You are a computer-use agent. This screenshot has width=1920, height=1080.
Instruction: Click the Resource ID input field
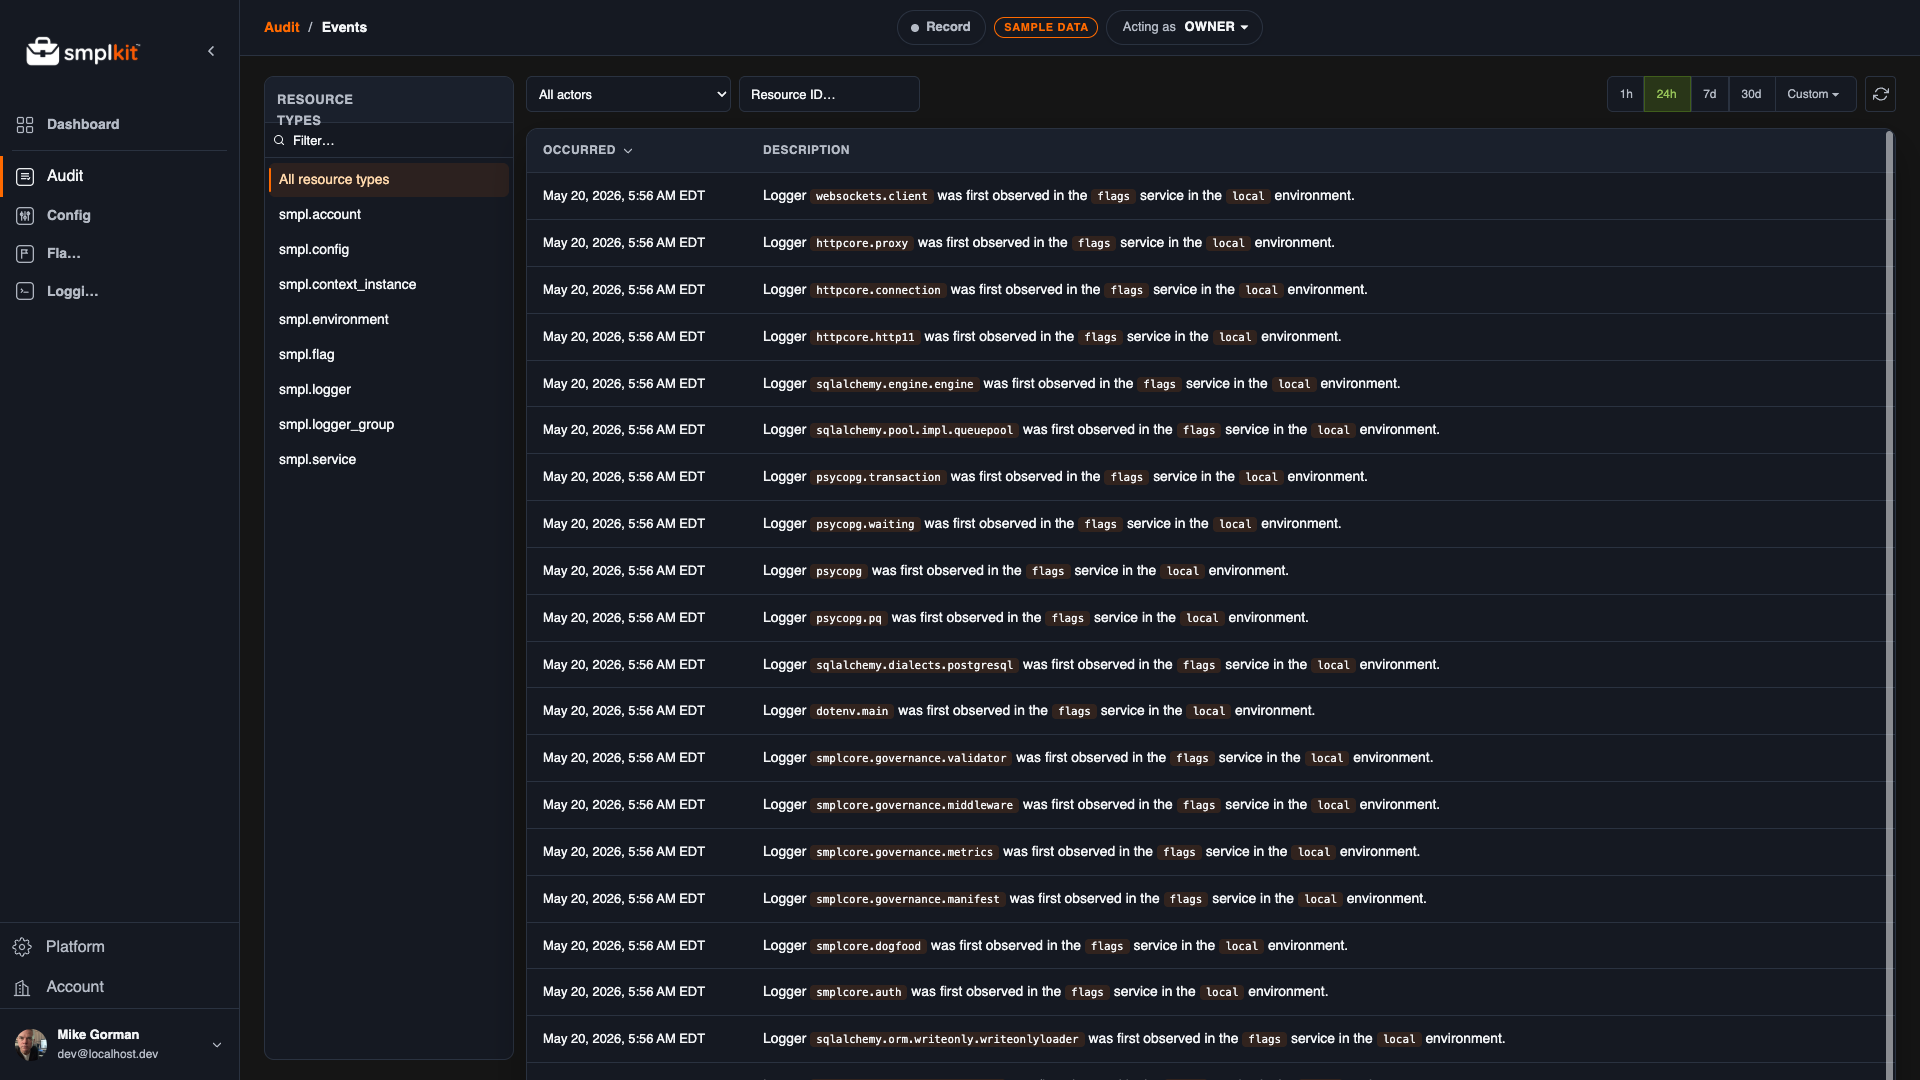(x=829, y=94)
